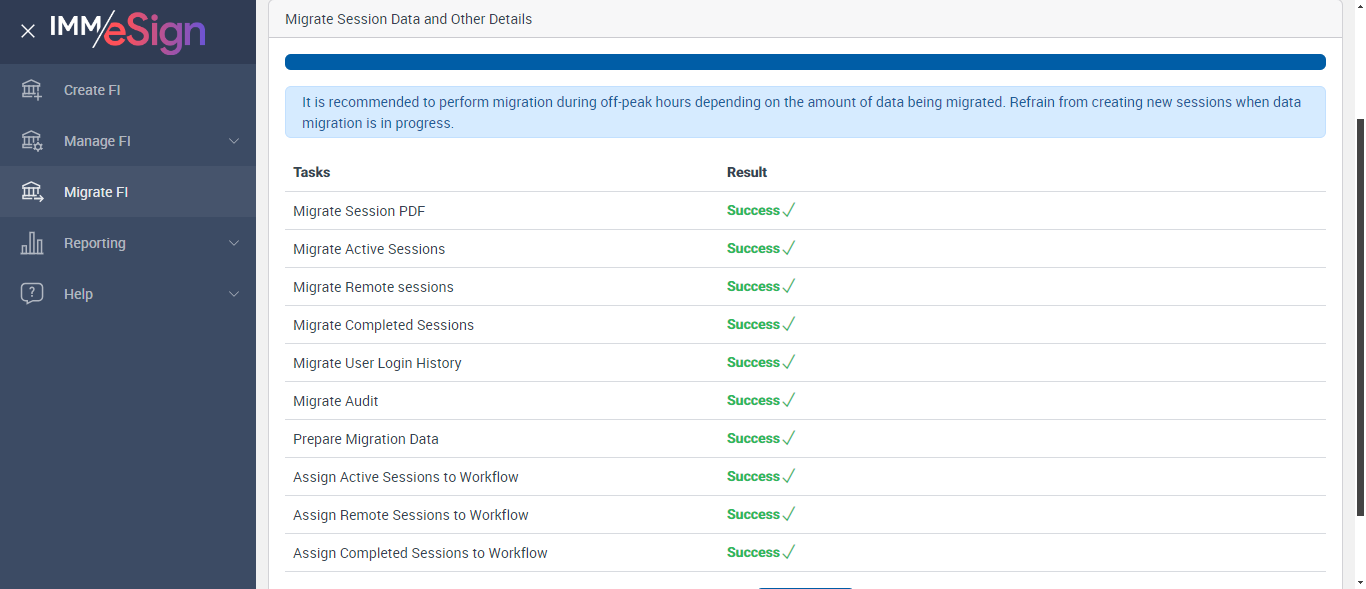Expand the Help chevron
This screenshot has height=589, width=1366.
click(234, 294)
